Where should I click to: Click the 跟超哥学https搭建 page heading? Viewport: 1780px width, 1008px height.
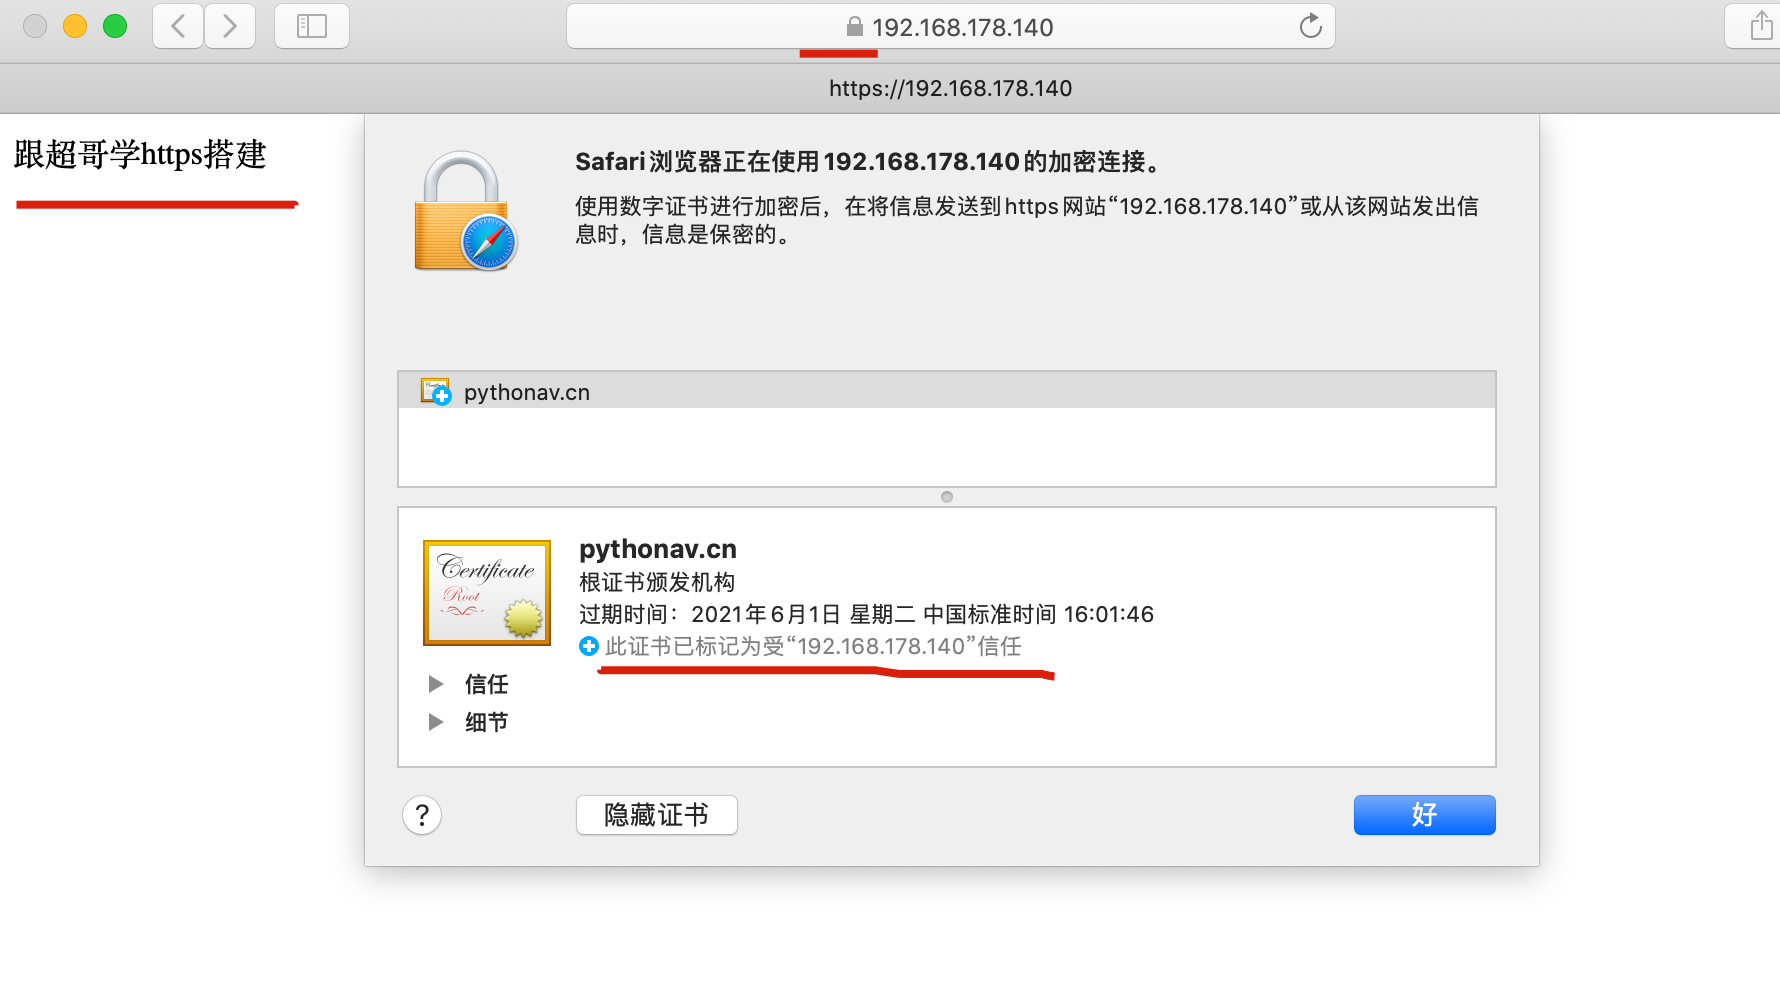click(140, 154)
